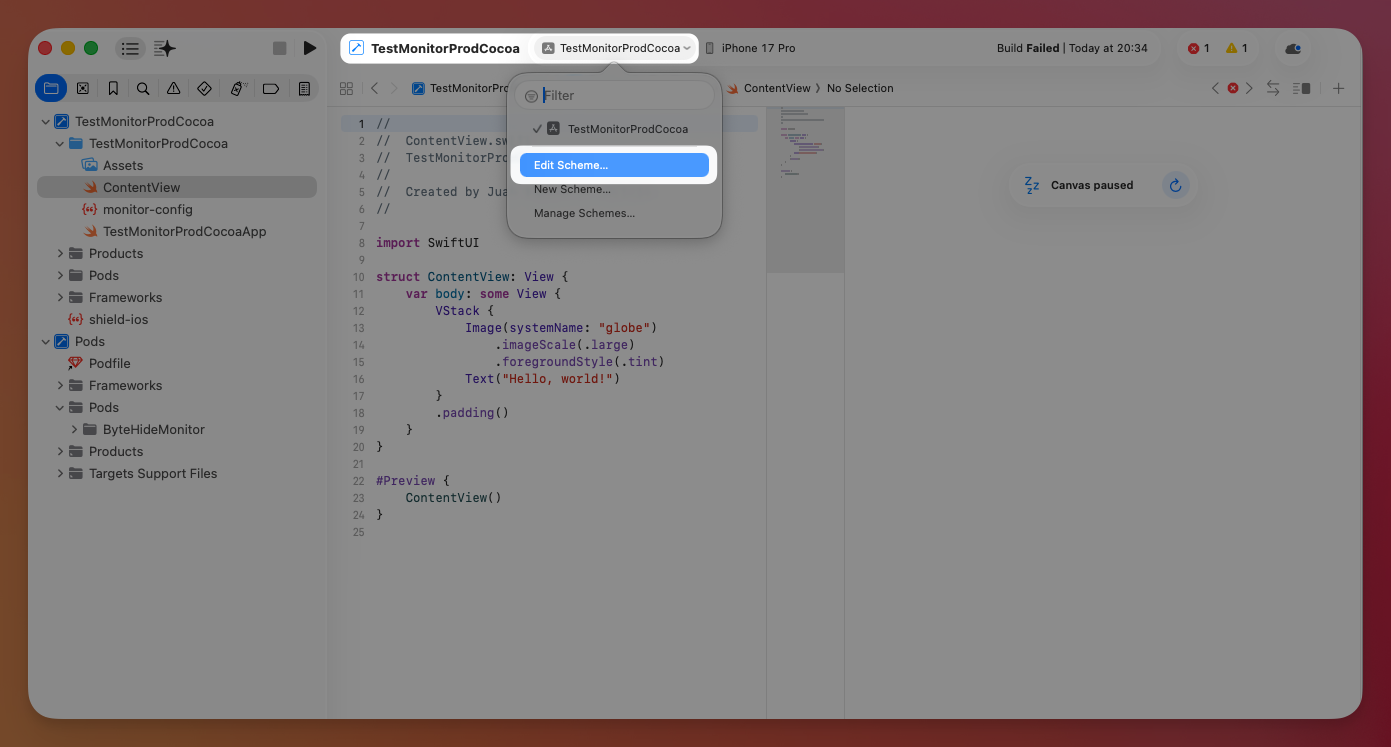
Task: Check the TestMonitorProdCocoa scheme entry
Action: pyautogui.click(x=620, y=128)
